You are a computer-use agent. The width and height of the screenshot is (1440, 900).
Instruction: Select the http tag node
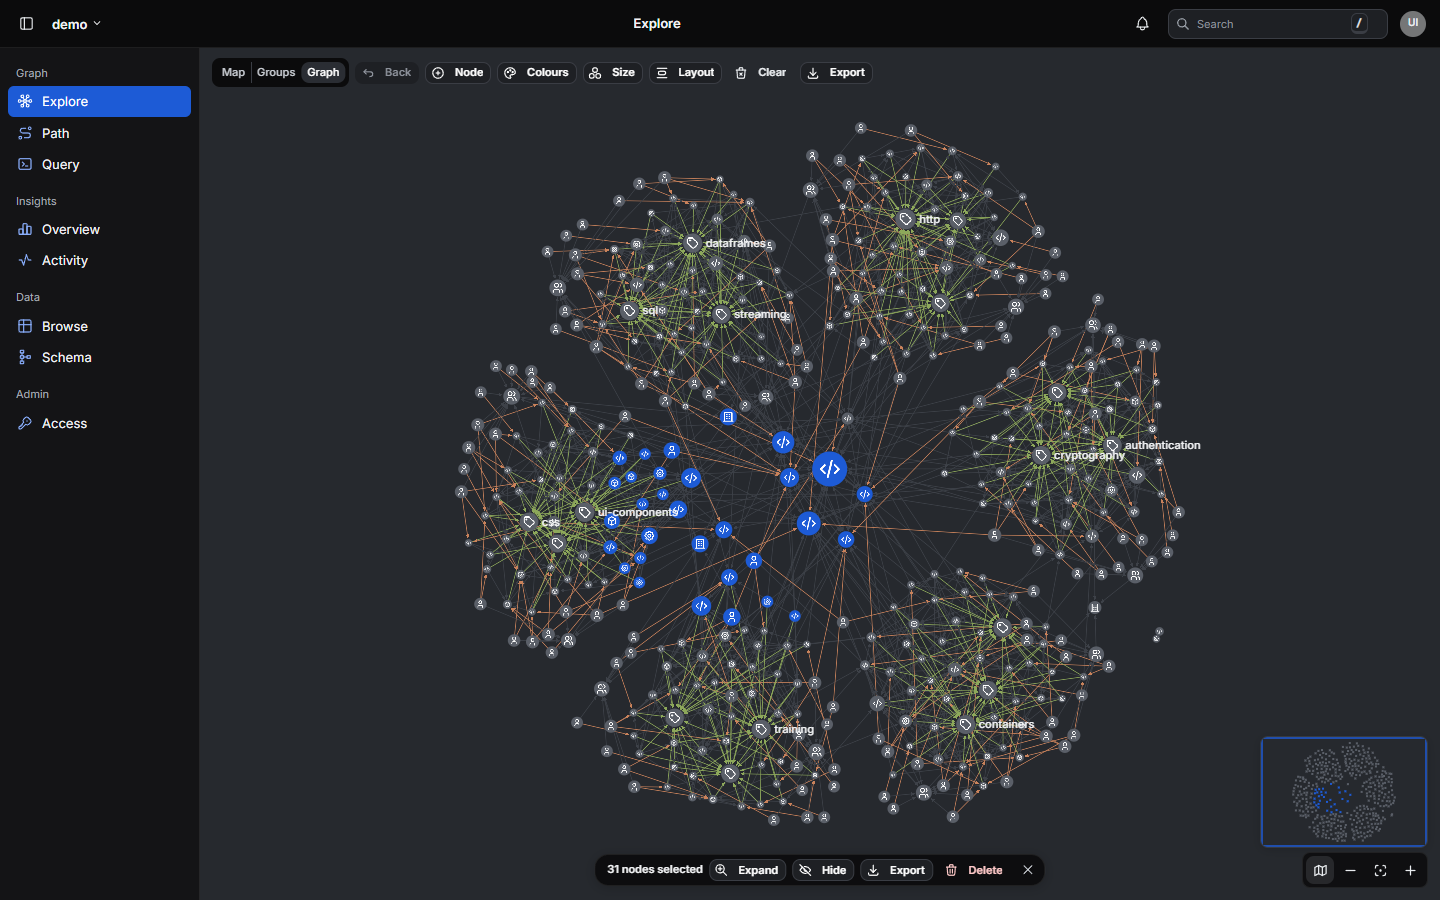pyautogui.click(x=905, y=219)
